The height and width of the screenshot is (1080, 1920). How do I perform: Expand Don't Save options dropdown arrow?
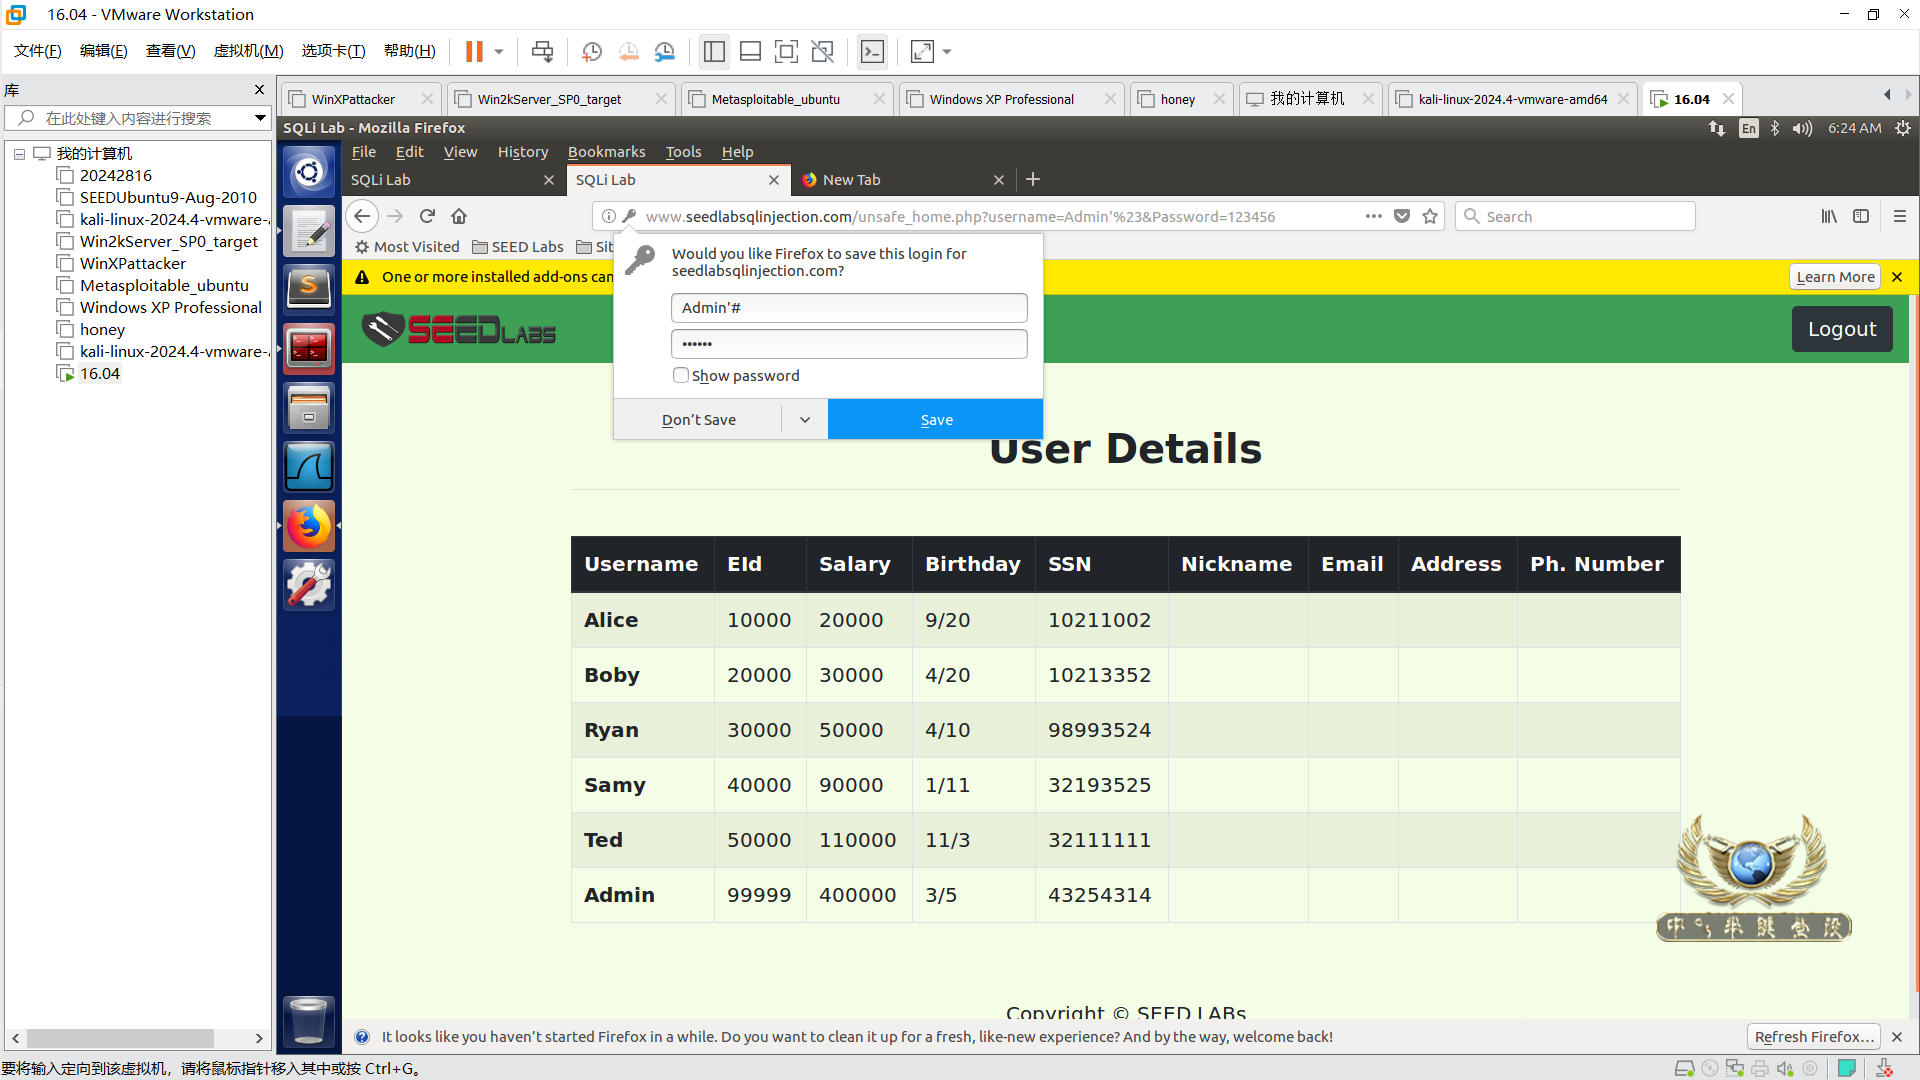pos(805,420)
